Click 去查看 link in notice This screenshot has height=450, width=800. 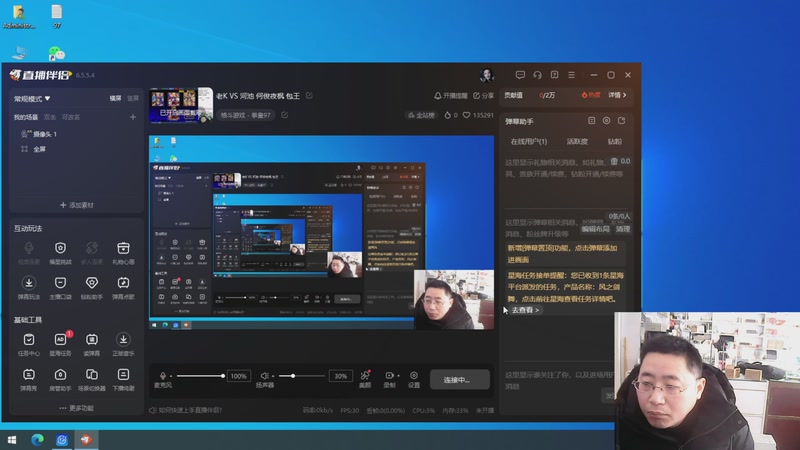point(525,310)
